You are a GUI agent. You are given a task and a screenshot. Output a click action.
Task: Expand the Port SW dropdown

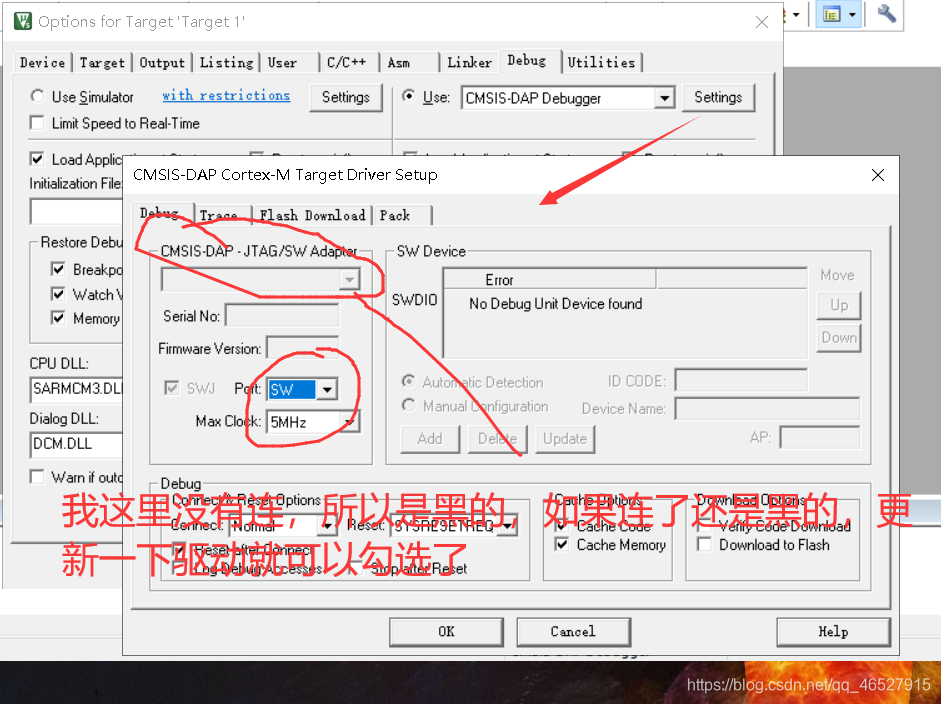(x=326, y=390)
